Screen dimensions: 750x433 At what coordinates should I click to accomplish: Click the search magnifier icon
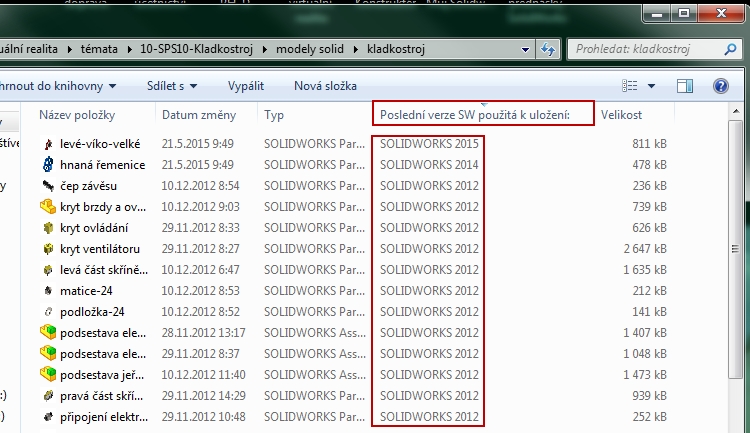pos(730,49)
